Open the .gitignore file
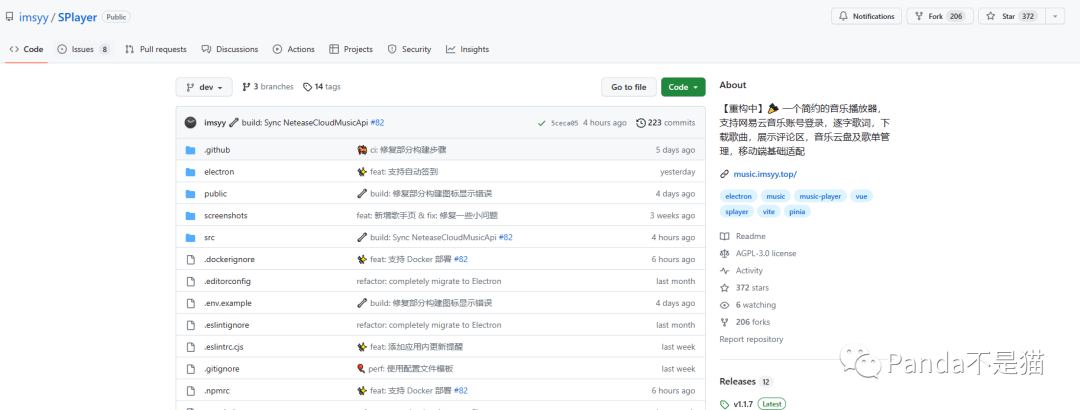This screenshot has height=410, width=1080. (222, 369)
